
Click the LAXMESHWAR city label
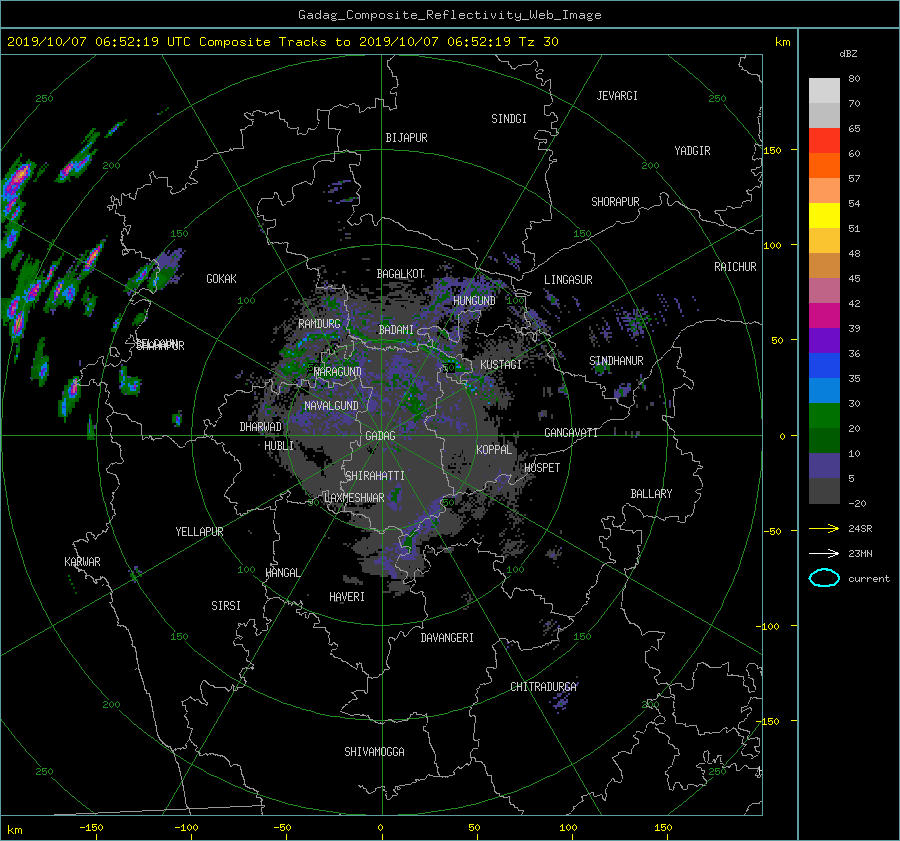coord(354,498)
